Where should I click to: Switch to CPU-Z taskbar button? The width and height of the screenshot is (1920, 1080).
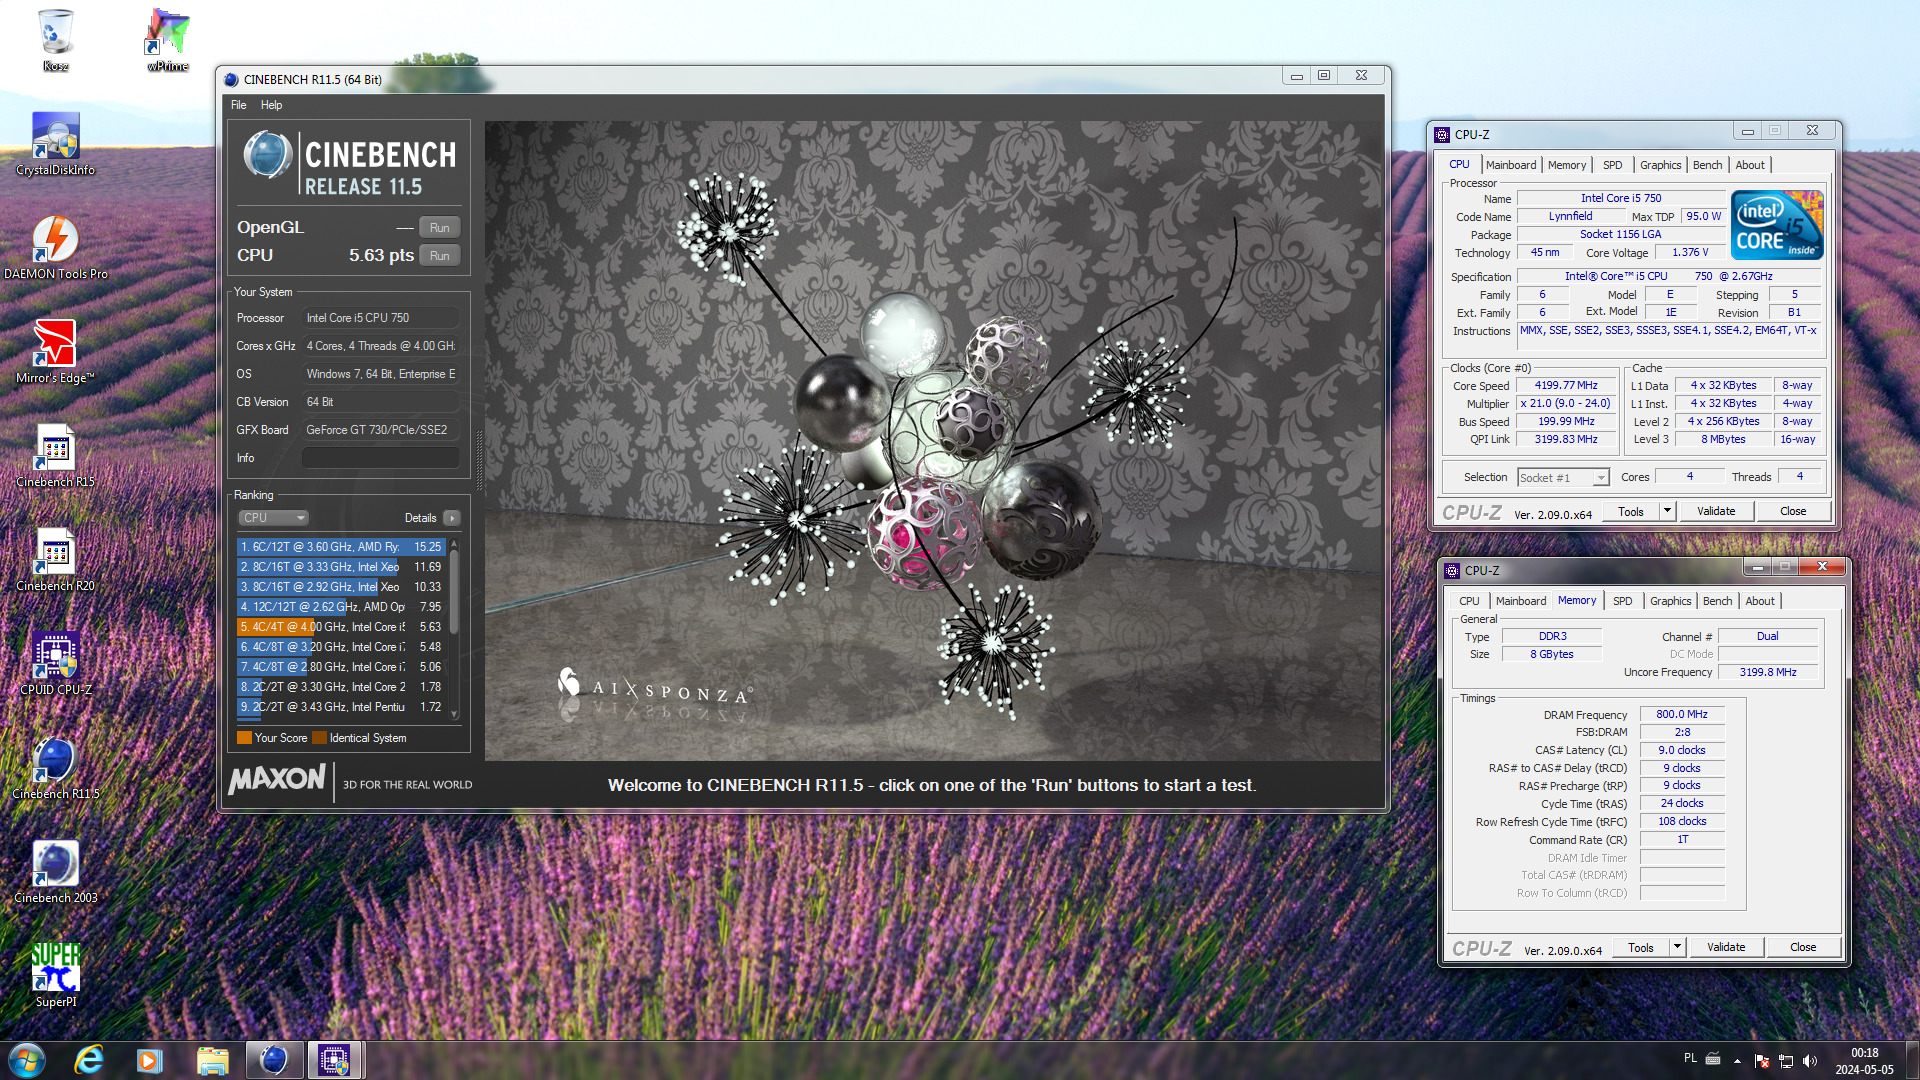[x=335, y=1060]
